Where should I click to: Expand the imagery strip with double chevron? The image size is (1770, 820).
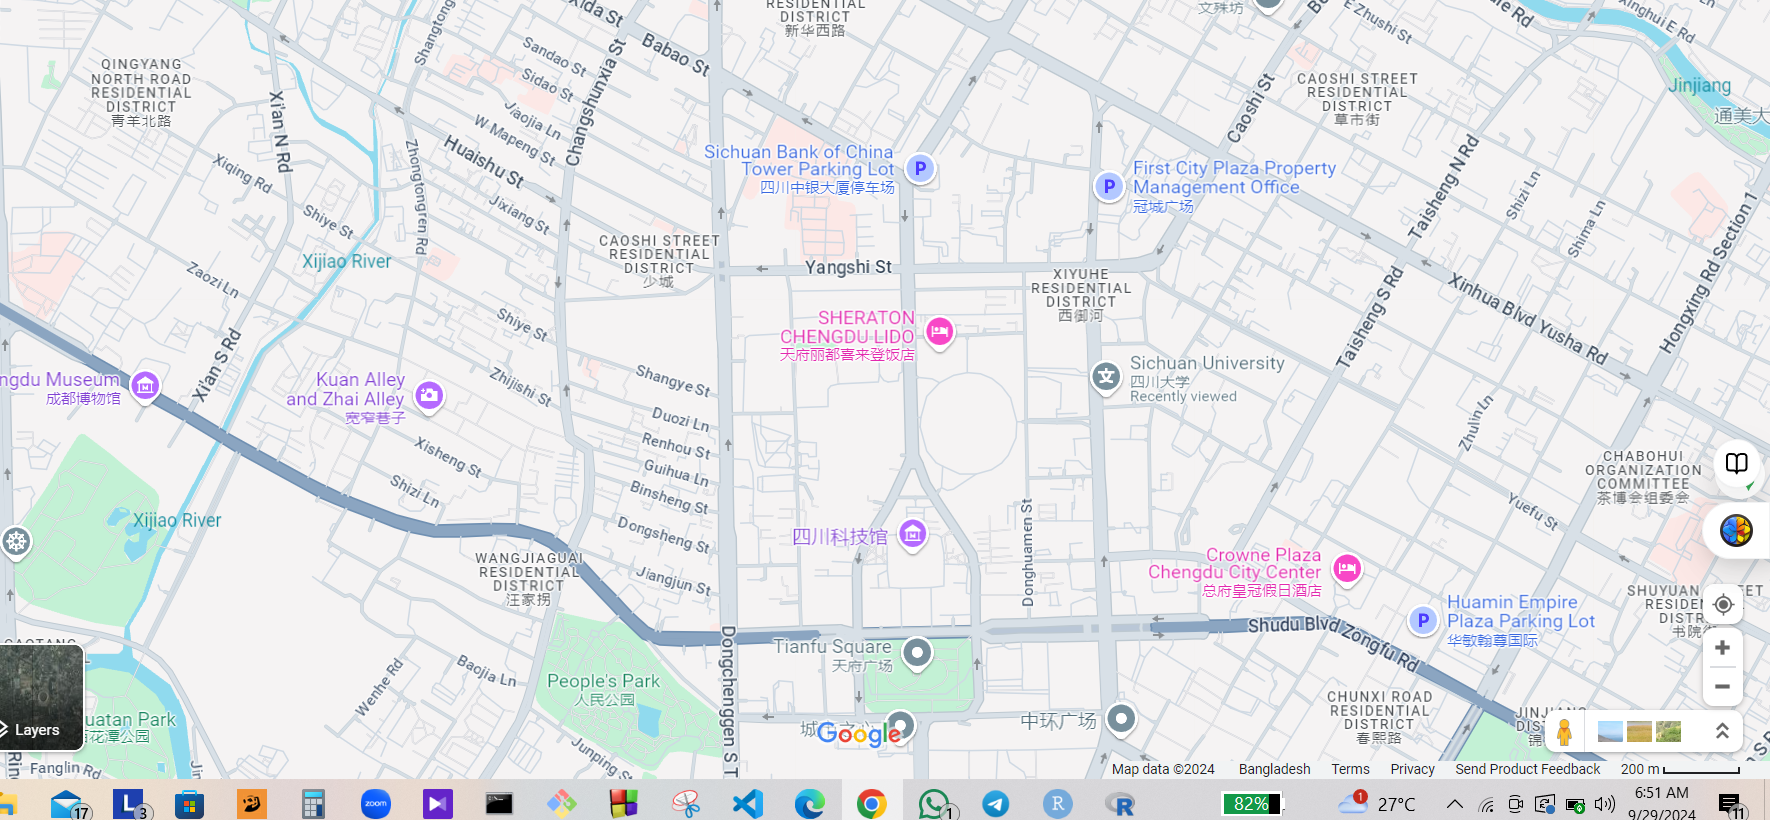click(1722, 731)
